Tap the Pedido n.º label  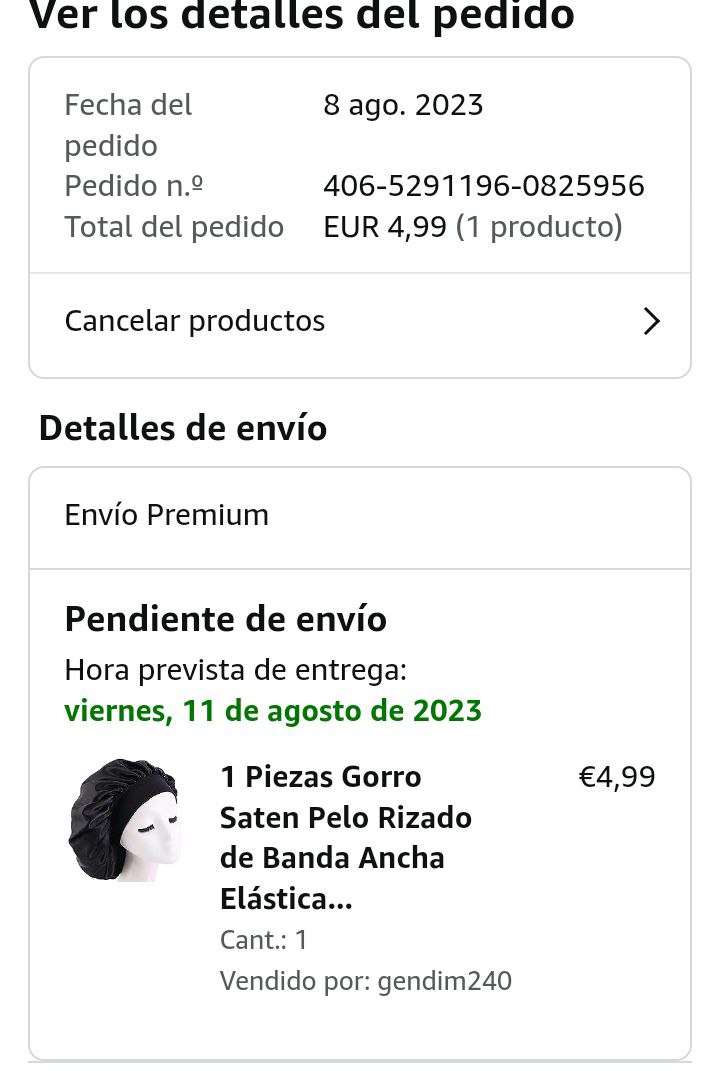point(134,186)
